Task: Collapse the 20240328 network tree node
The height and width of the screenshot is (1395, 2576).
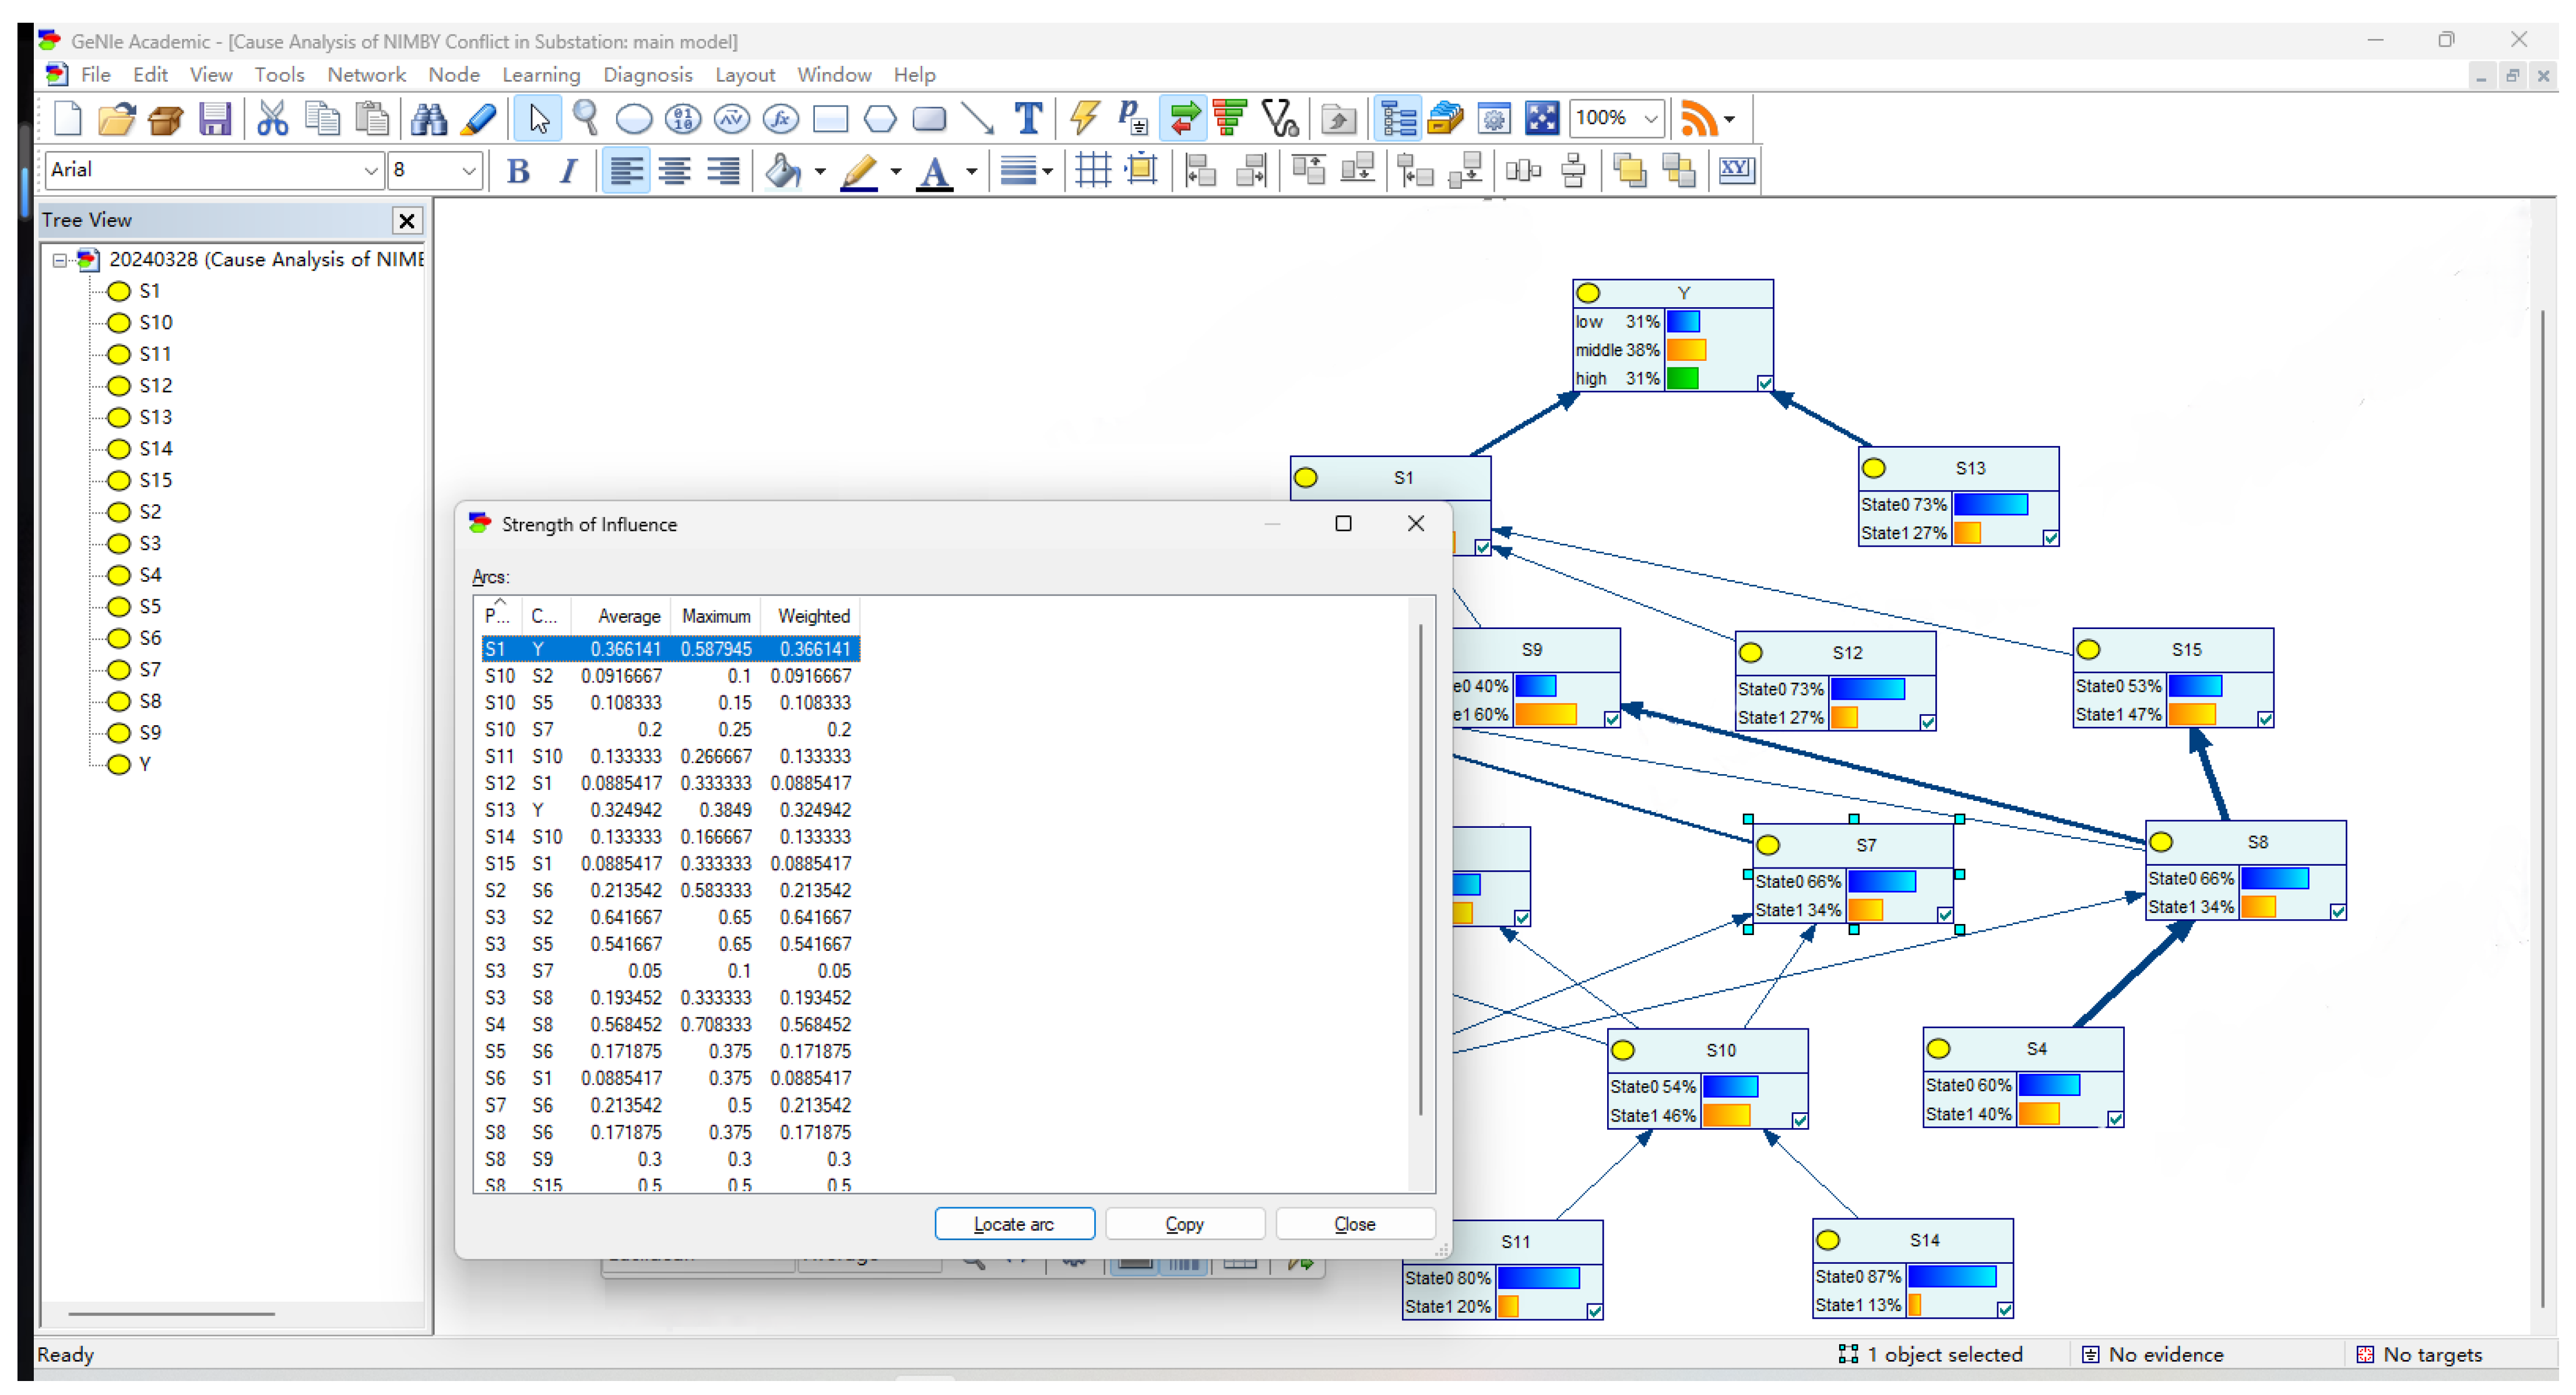Action: [60, 260]
